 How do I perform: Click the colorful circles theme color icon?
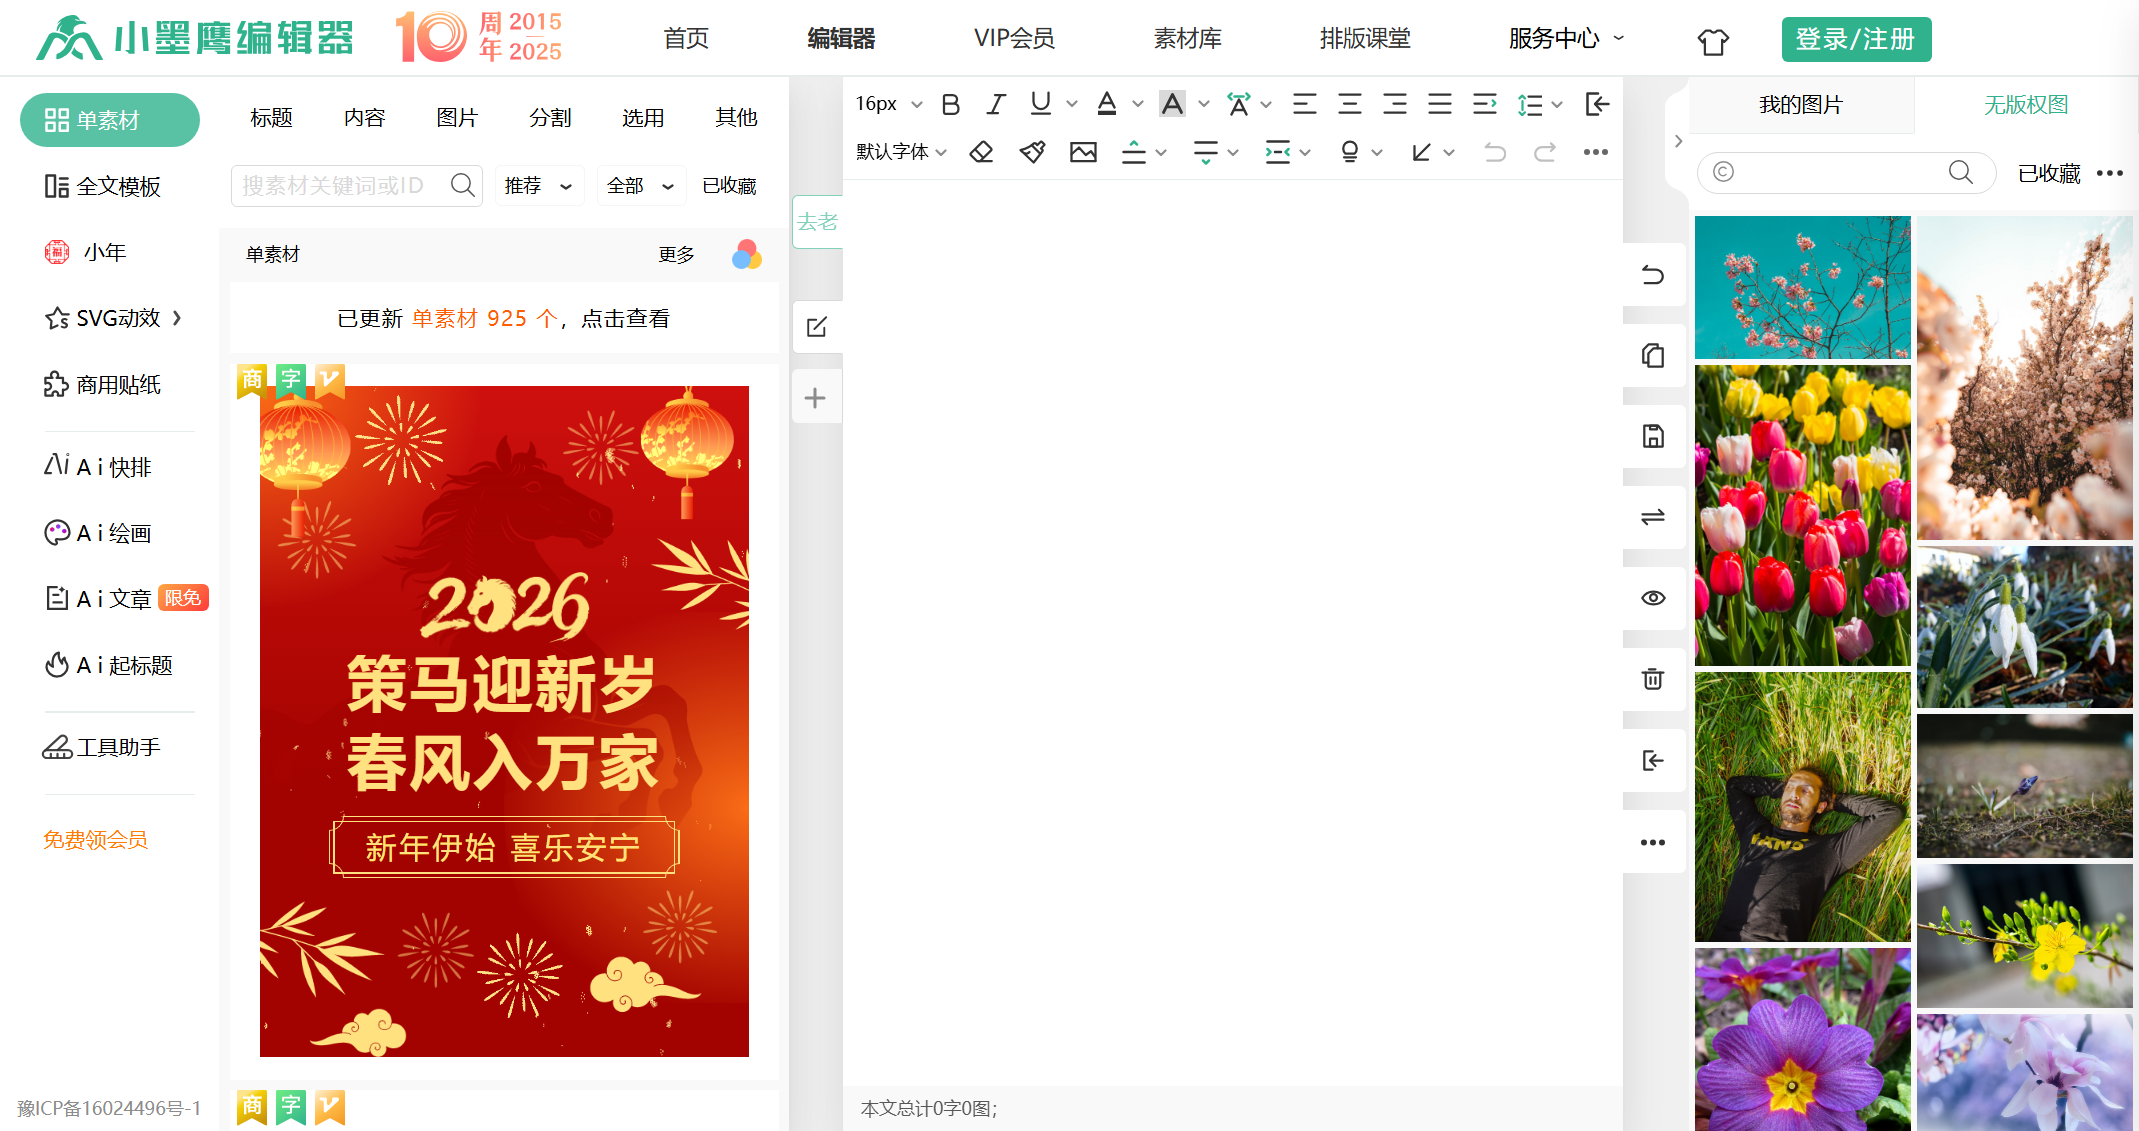pyautogui.click(x=746, y=255)
